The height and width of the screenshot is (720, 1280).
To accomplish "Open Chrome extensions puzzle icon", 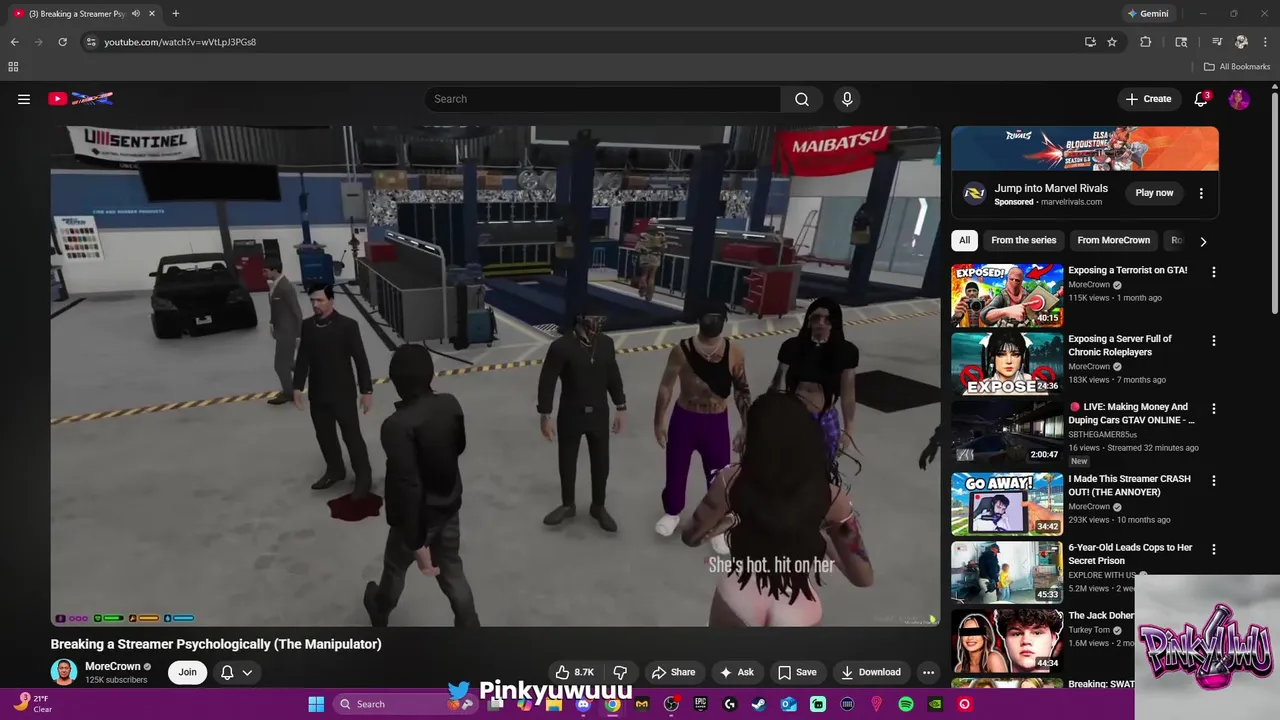I will click(x=1146, y=42).
